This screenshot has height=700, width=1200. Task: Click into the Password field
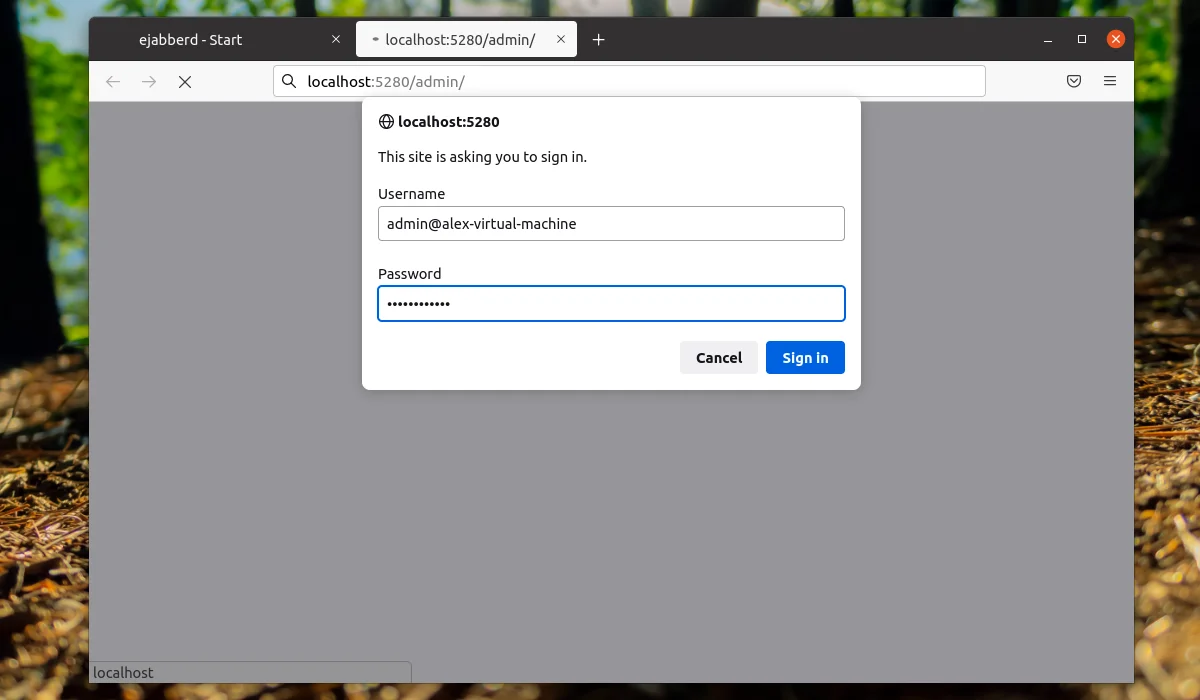[x=611, y=304]
